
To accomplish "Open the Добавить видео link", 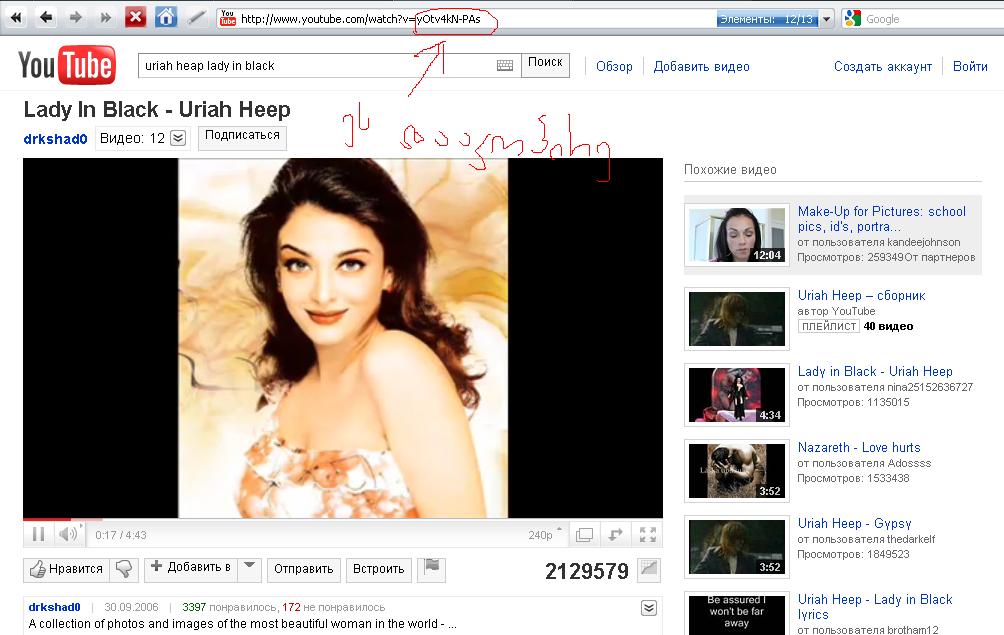I will [x=701, y=67].
